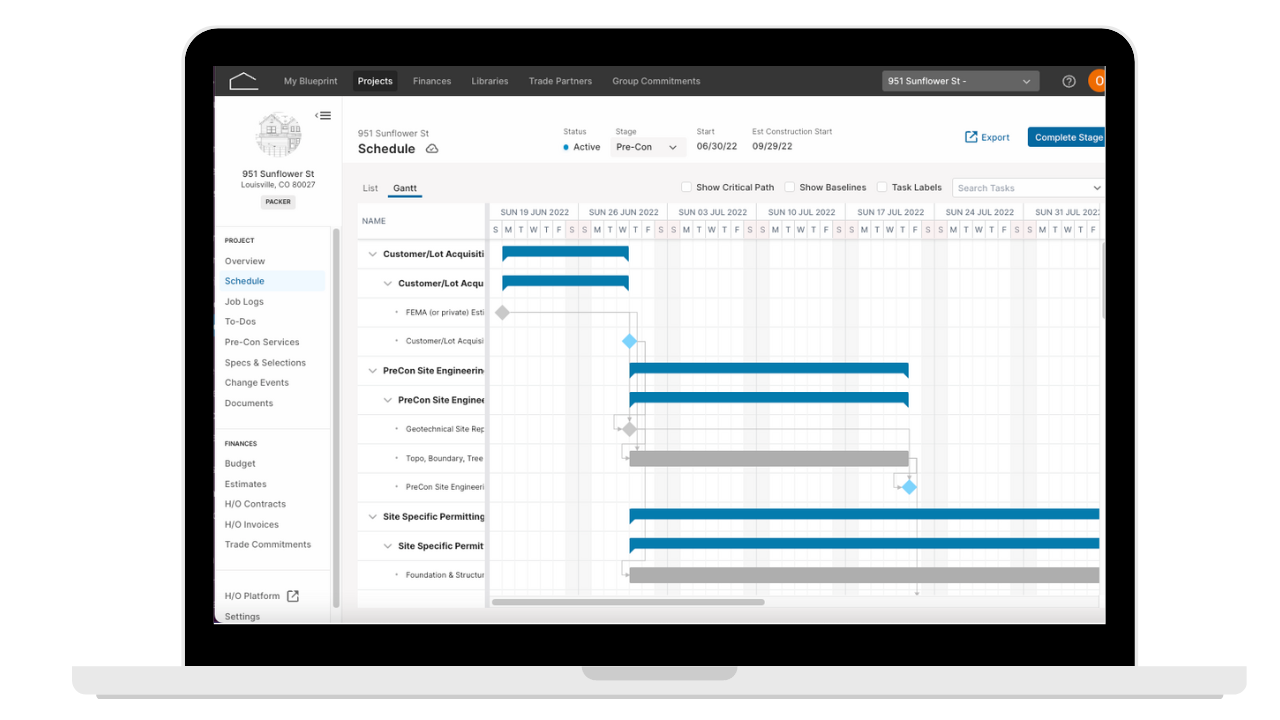Click the H/O Platform external link icon
Image resolution: width=1280 pixels, height=720 pixels.
[x=293, y=596]
